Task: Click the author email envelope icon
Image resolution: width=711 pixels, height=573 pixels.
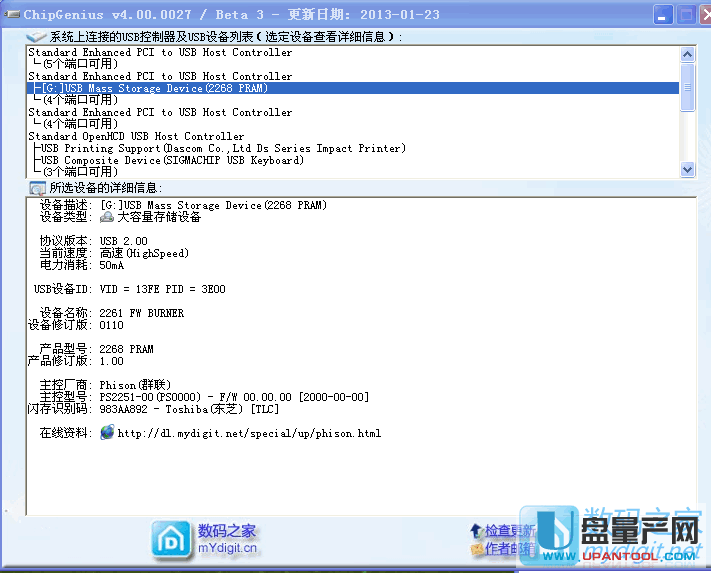Action: [x=477, y=549]
